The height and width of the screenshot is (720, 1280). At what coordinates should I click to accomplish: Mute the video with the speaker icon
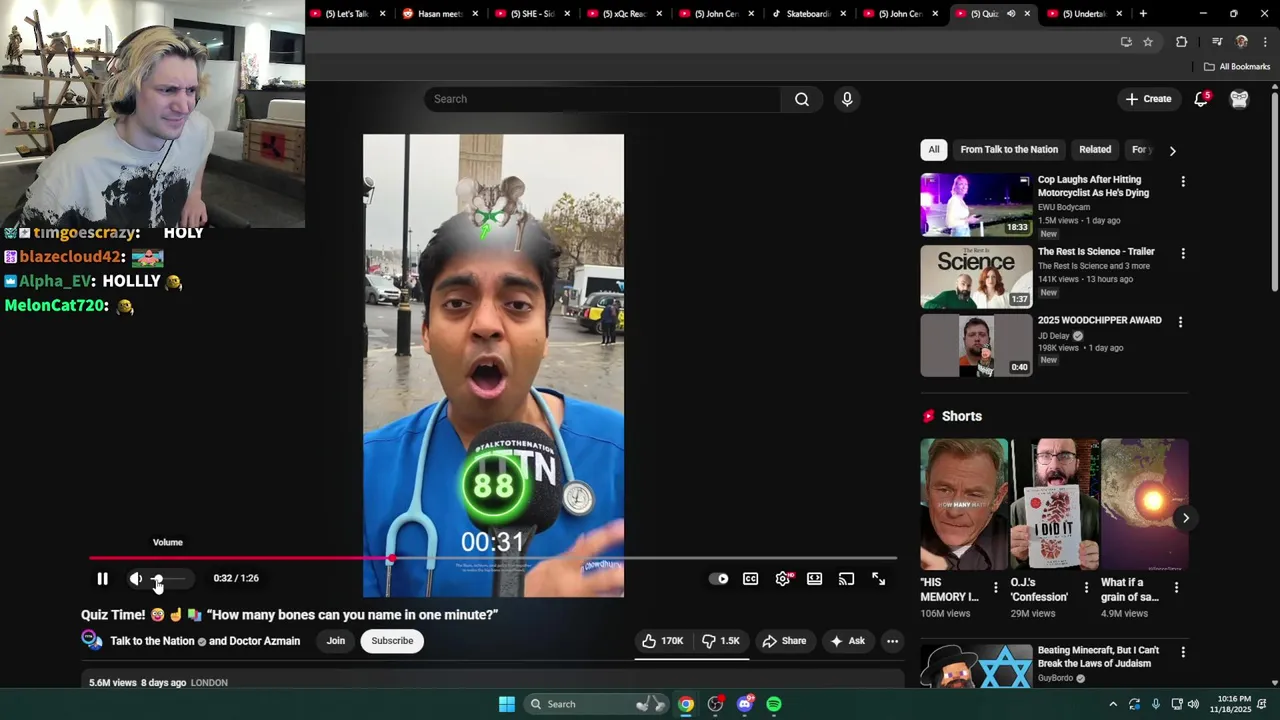coord(136,579)
